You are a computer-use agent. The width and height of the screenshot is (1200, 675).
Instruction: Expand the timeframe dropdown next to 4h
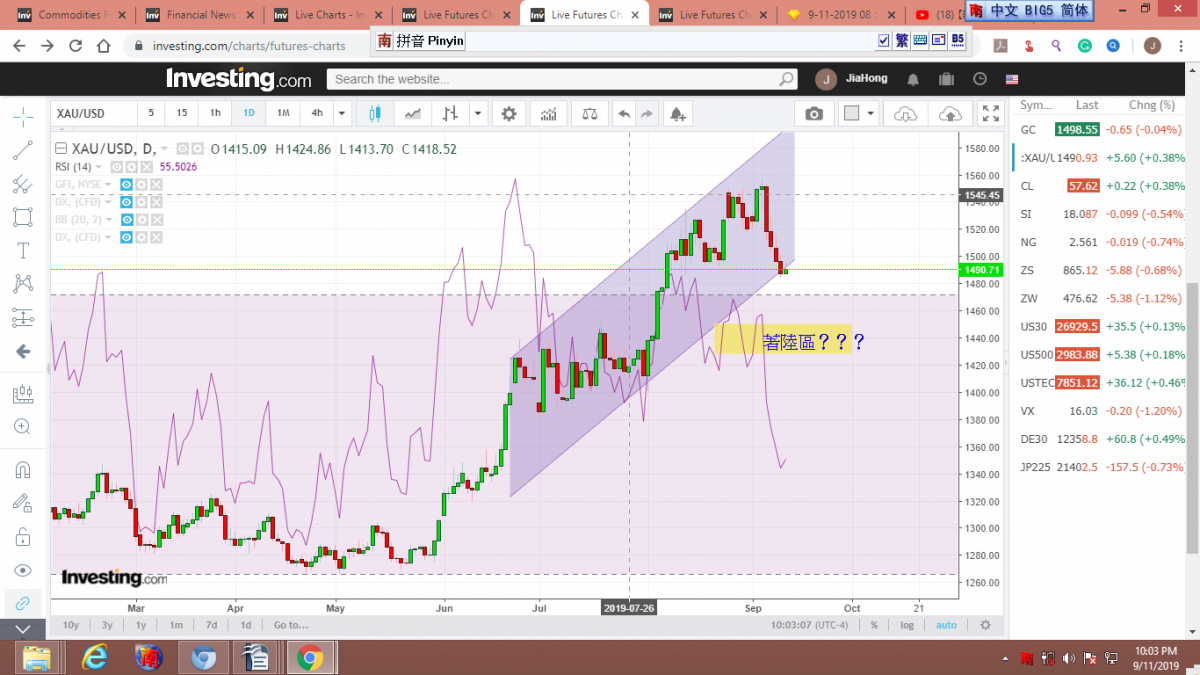pos(342,114)
